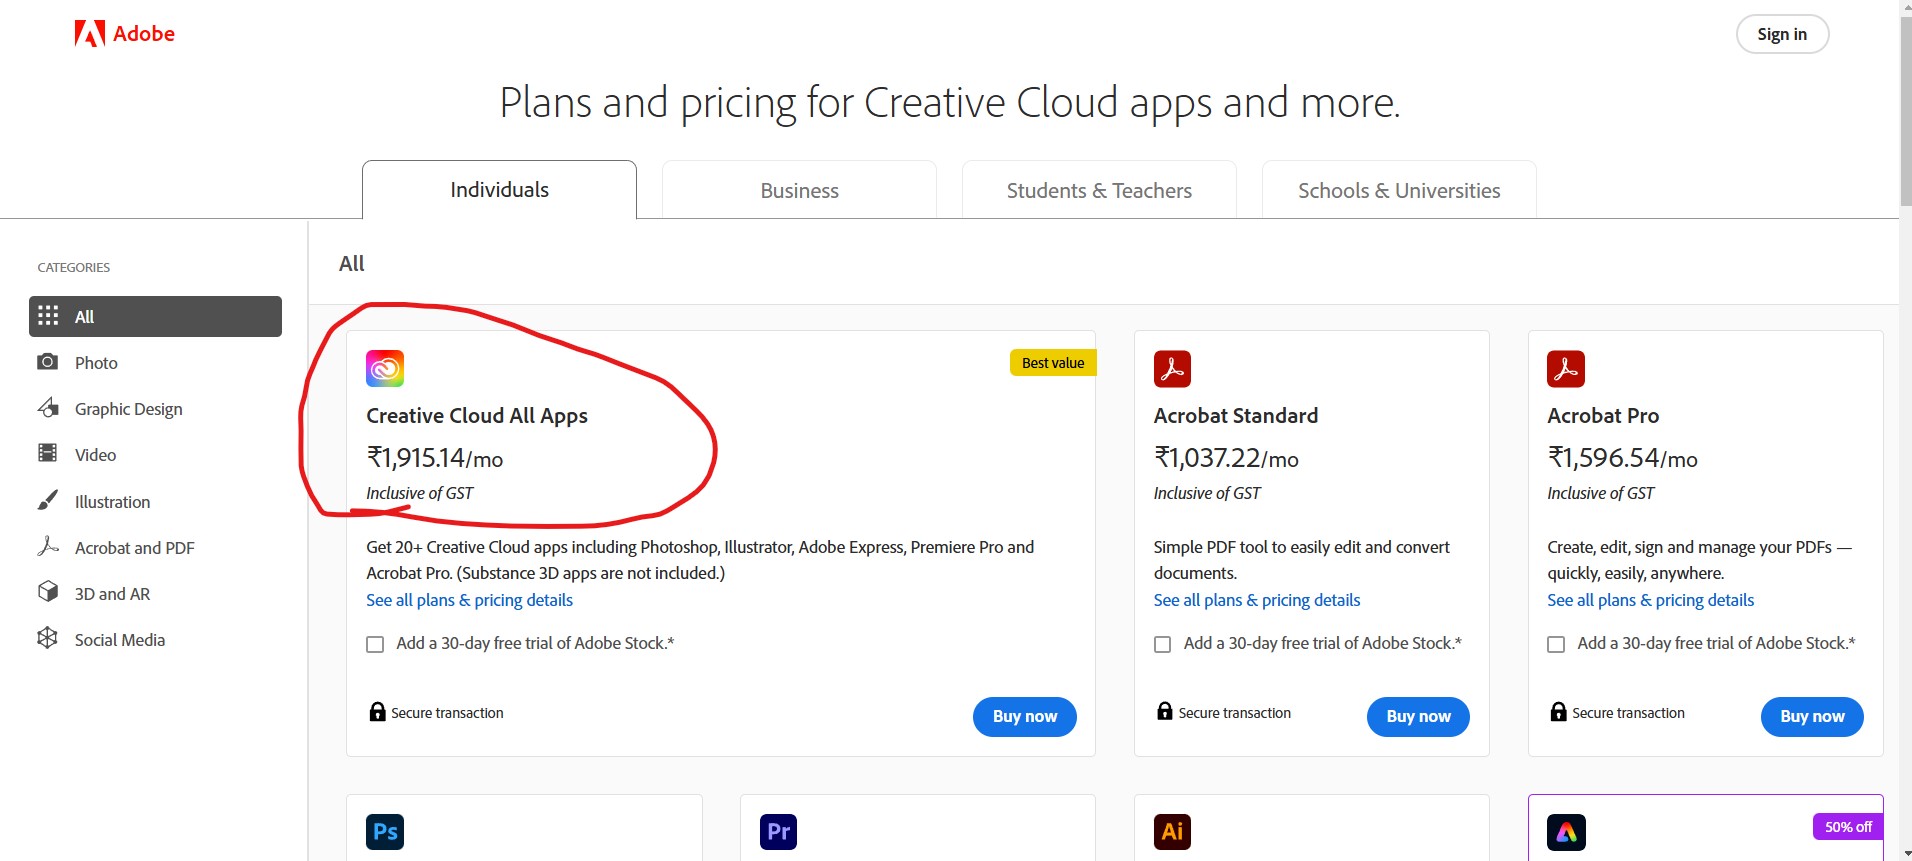Click the CATEGORIES sidebar heading
Screen dimensions: 1912x861
(74, 267)
